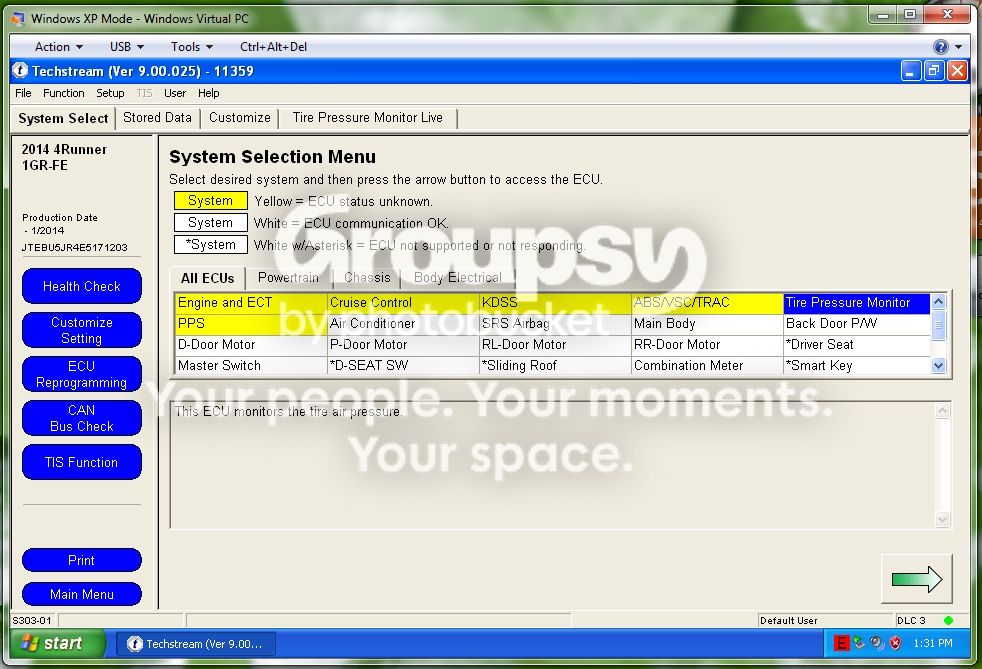Click the Health Check button
982x669 pixels.
81,286
